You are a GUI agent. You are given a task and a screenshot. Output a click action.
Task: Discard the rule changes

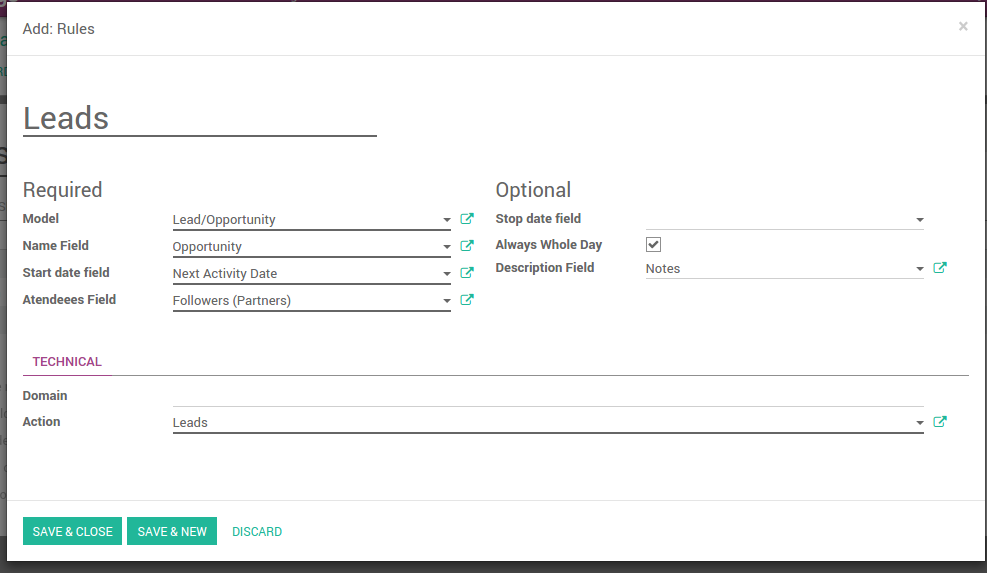pos(257,532)
